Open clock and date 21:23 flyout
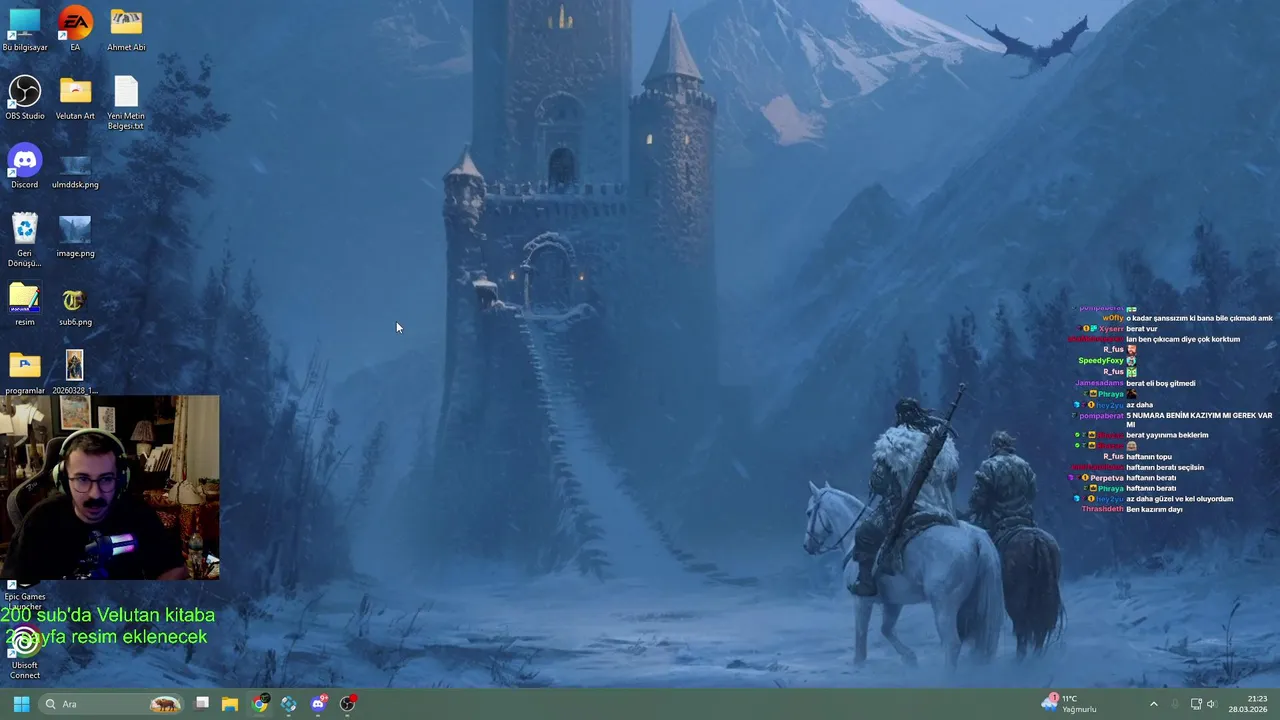The width and height of the screenshot is (1280, 720). click(1249, 704)
